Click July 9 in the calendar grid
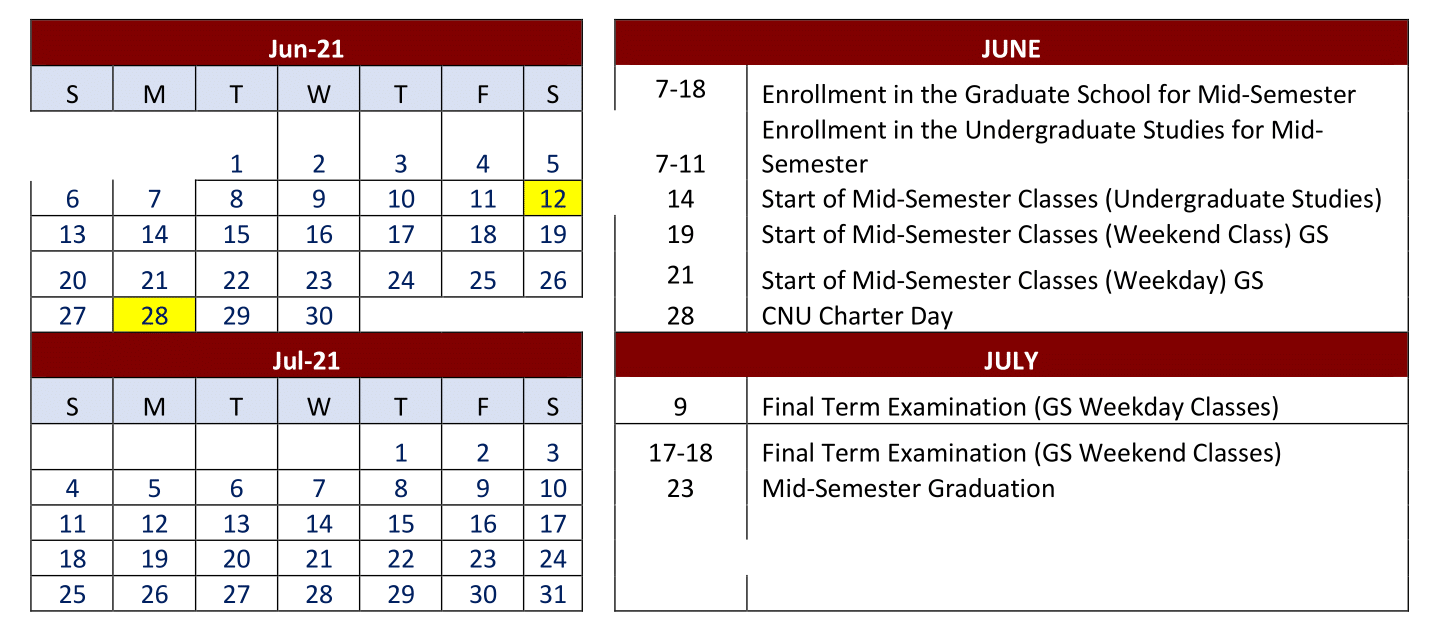Viewport: 1438px width, 643px height. click(x=483, y=488)
